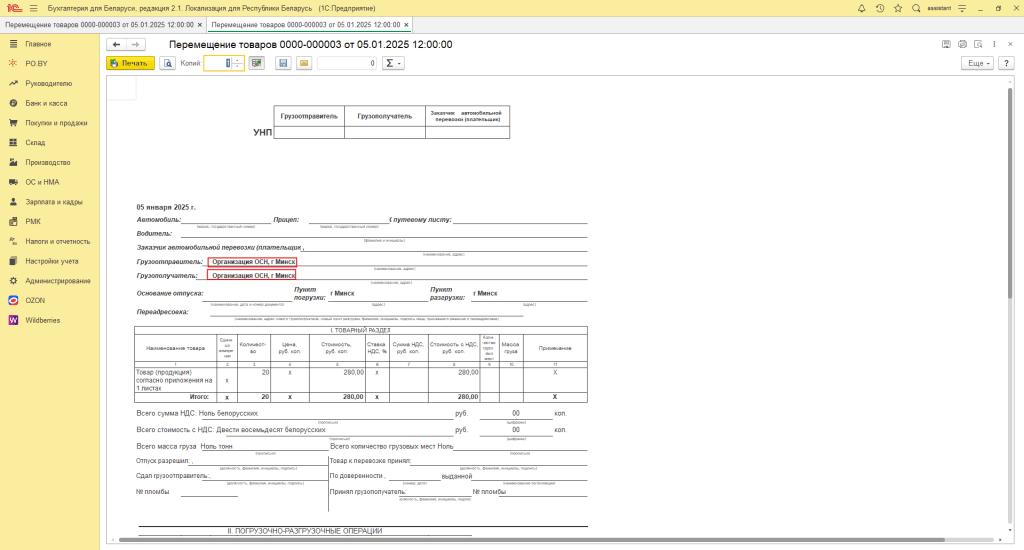
Task: Select the second, active Перемещение товаров tab
Action: [306, 25]
